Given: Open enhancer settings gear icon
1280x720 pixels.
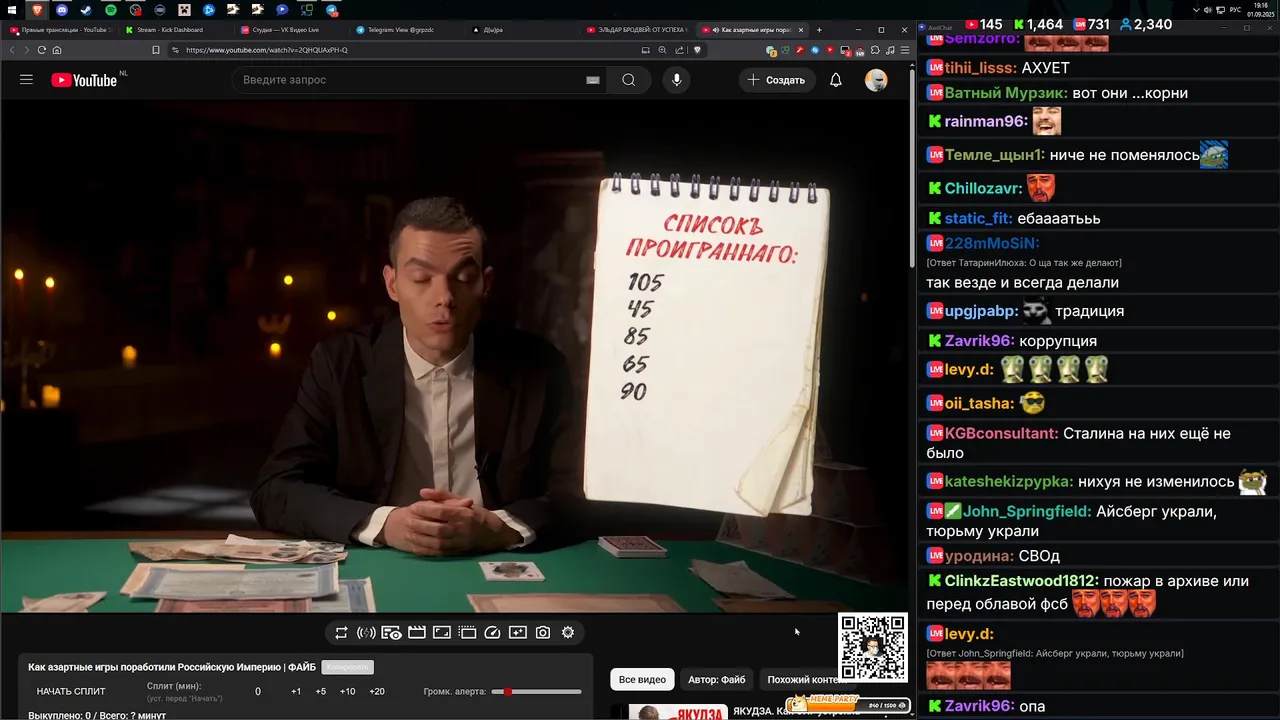Looking at the screenshot, I should tap(568, 632).
